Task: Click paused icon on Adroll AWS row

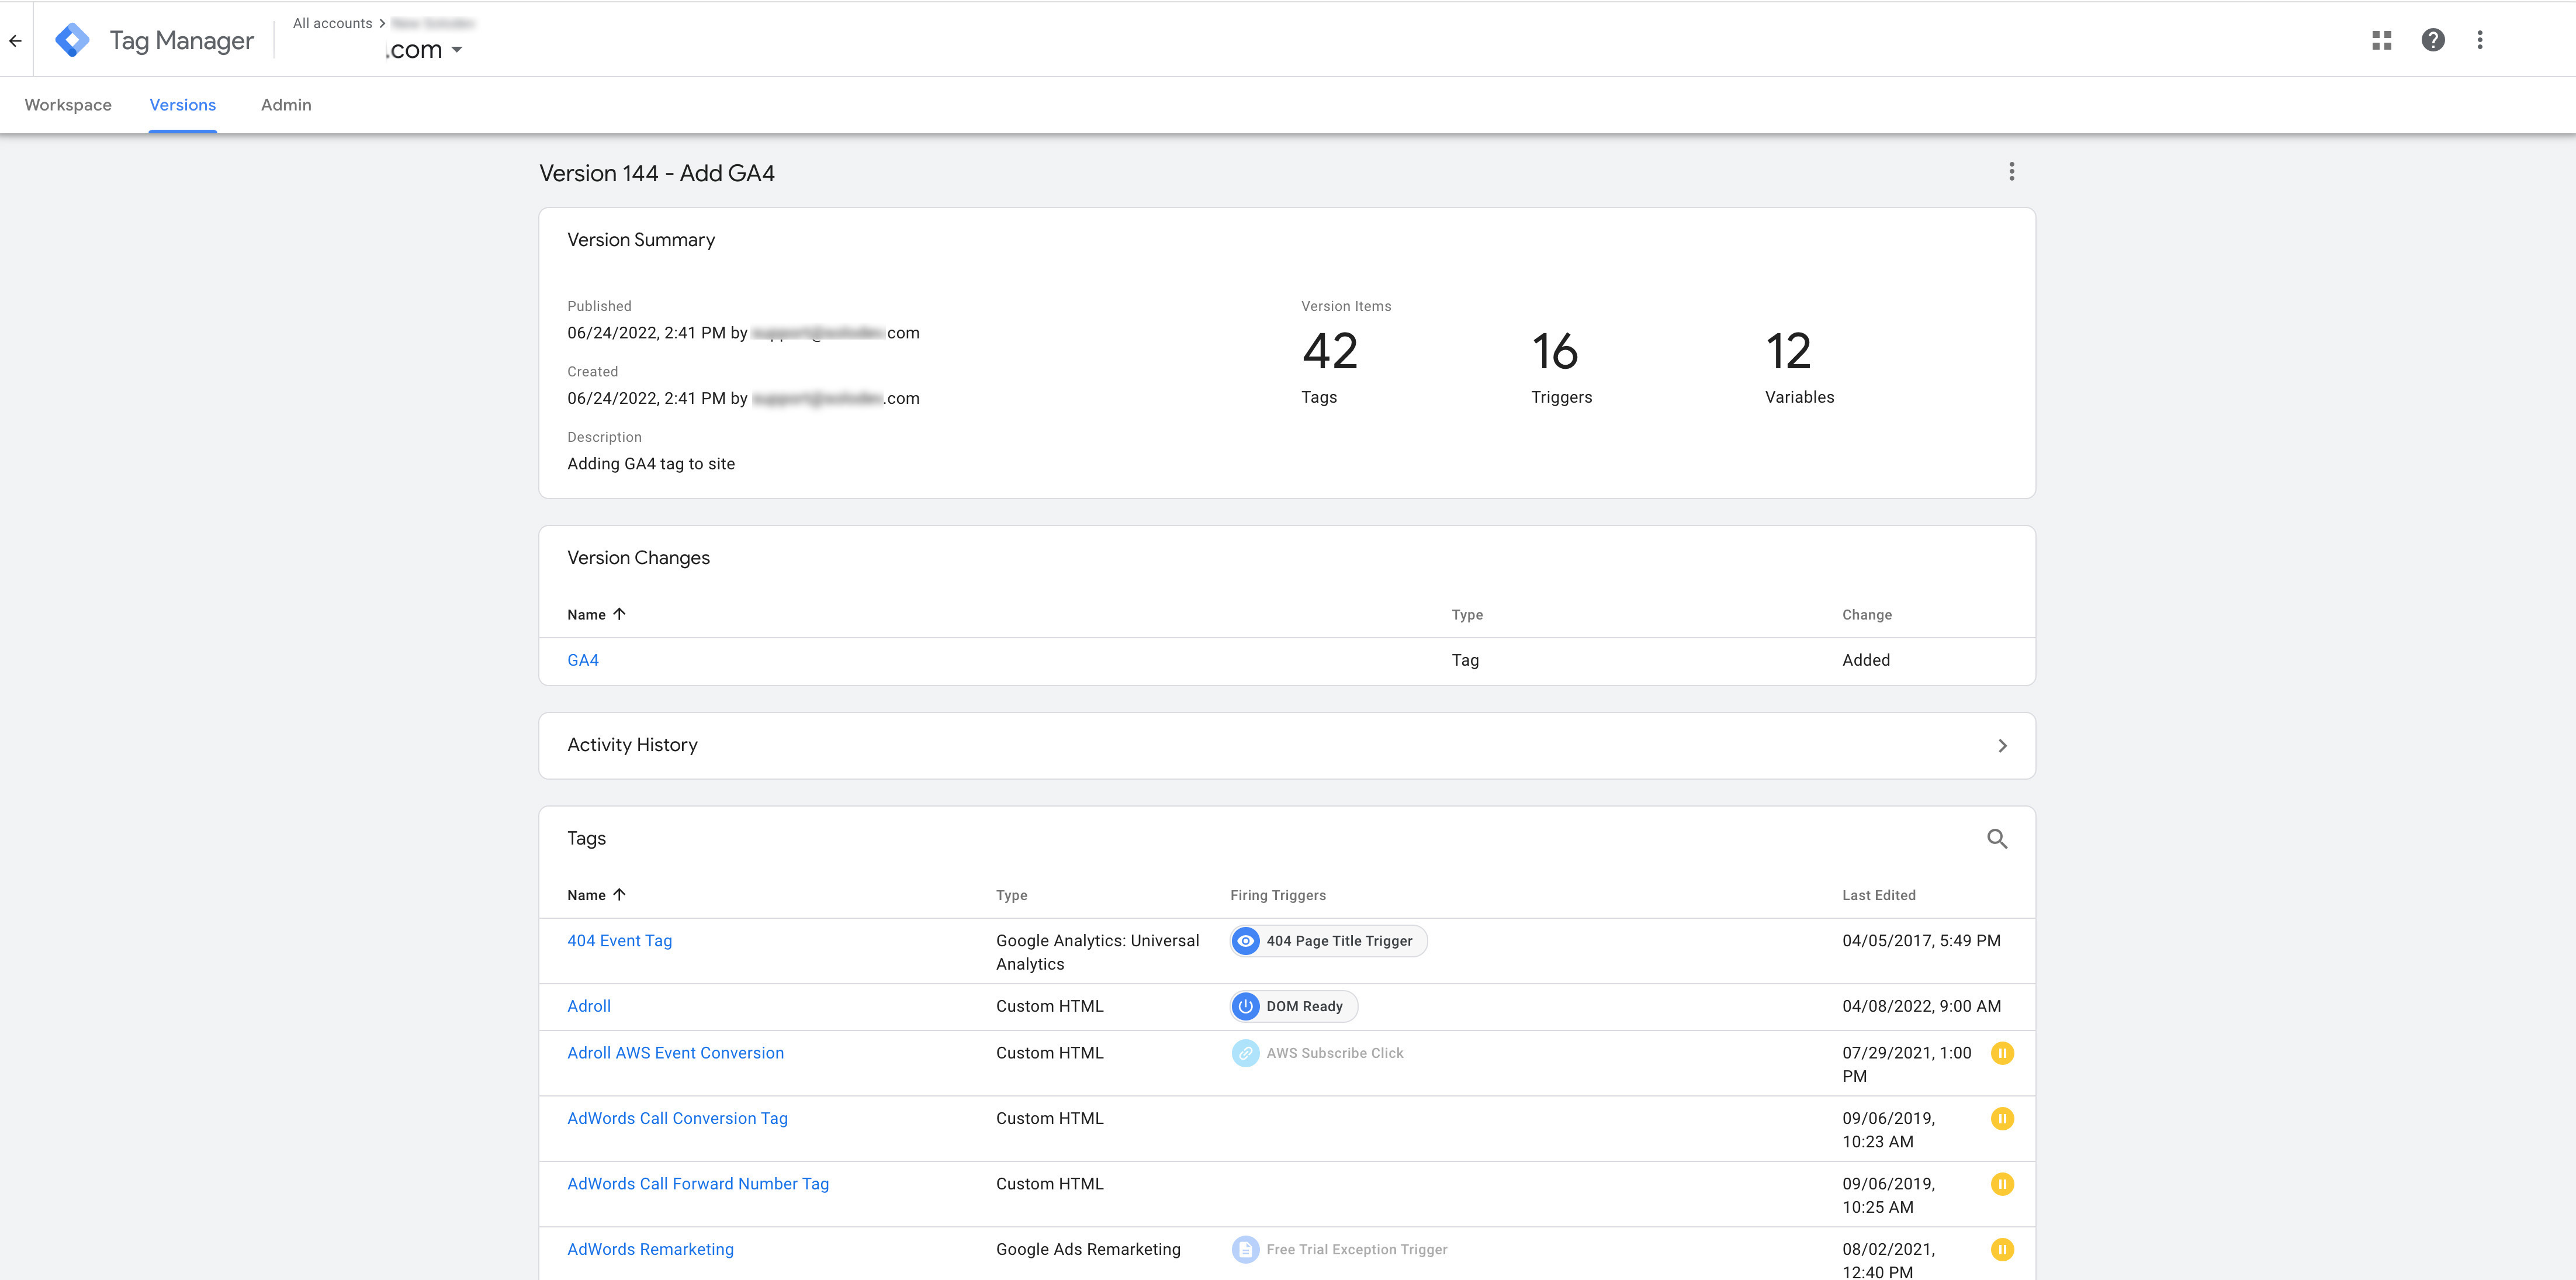Action: 2002,1053
